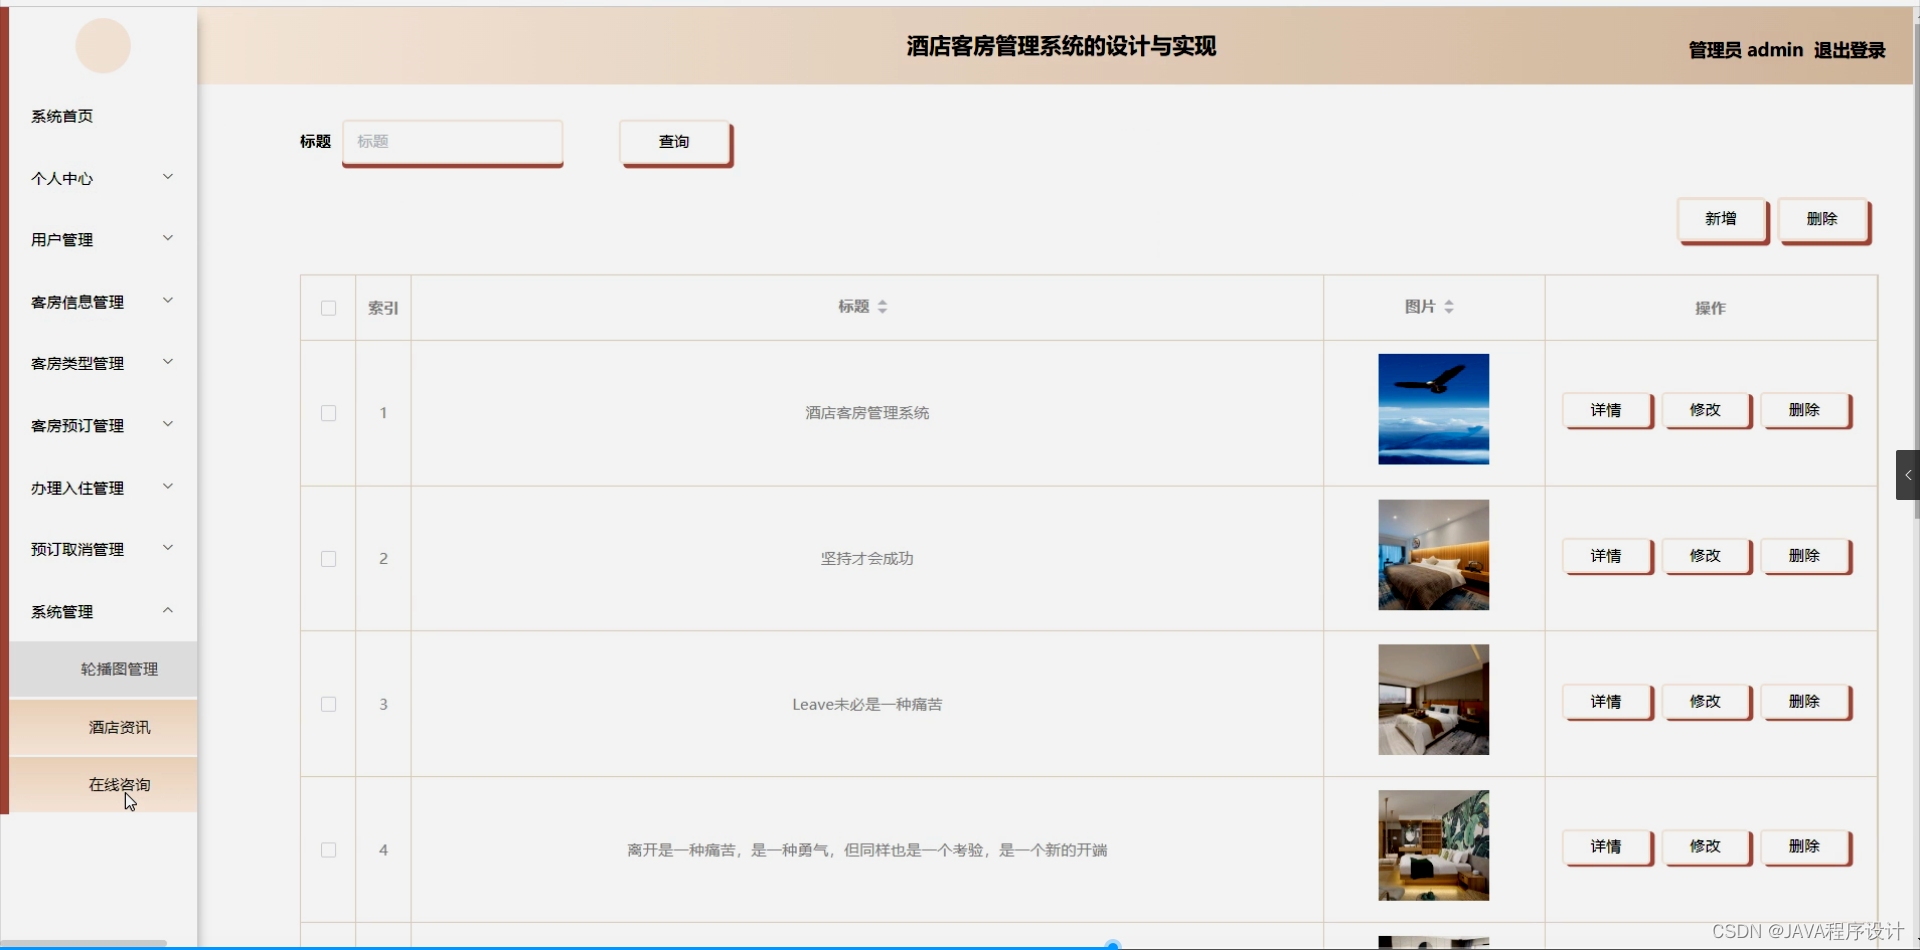Click the sidebar horizontal scrollbar
This screenshot has height=950, width=1920.
coord(83,943)
